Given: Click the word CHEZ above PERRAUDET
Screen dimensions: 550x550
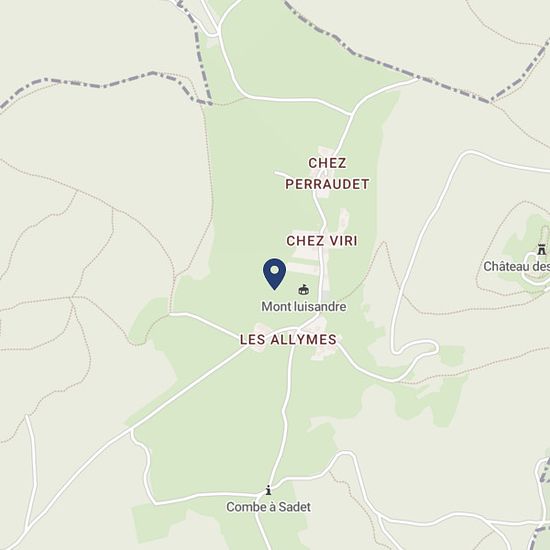Looking at the screenshot, I should tap(327, 163).
